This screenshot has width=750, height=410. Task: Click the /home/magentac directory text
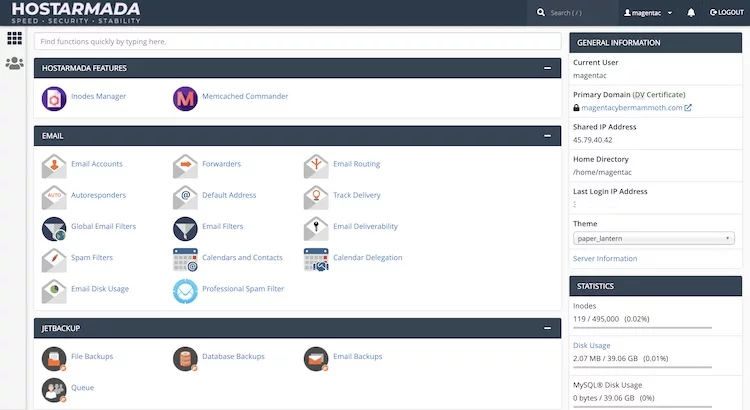click(602, 172)
